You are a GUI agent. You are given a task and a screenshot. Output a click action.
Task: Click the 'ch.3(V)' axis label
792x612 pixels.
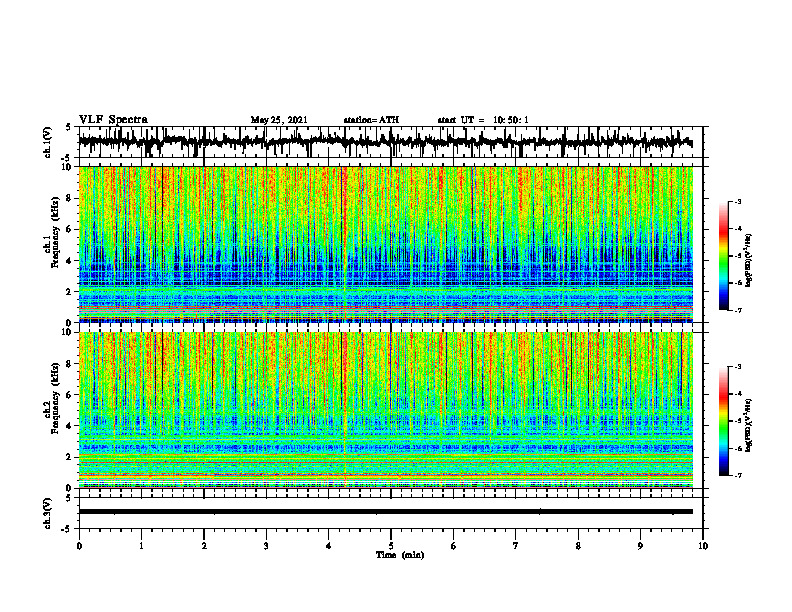[48, 513]
